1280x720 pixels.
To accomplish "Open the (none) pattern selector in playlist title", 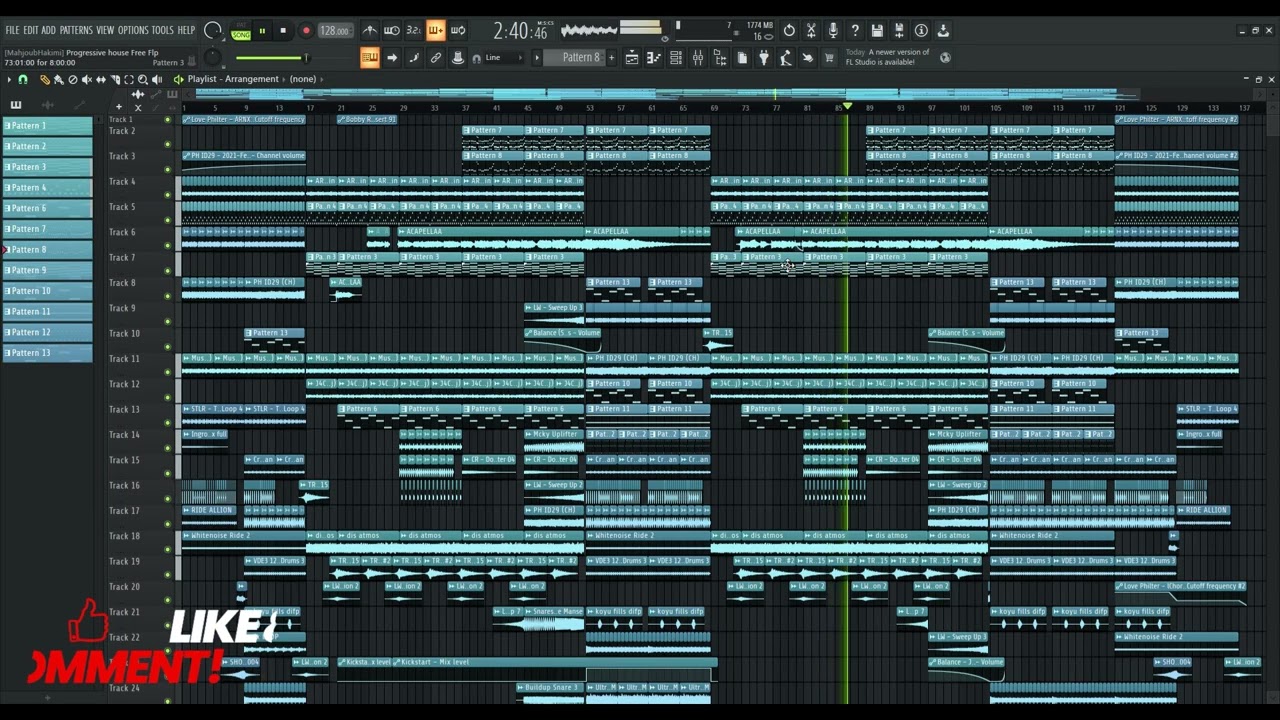I will click(x=302, y=79).
